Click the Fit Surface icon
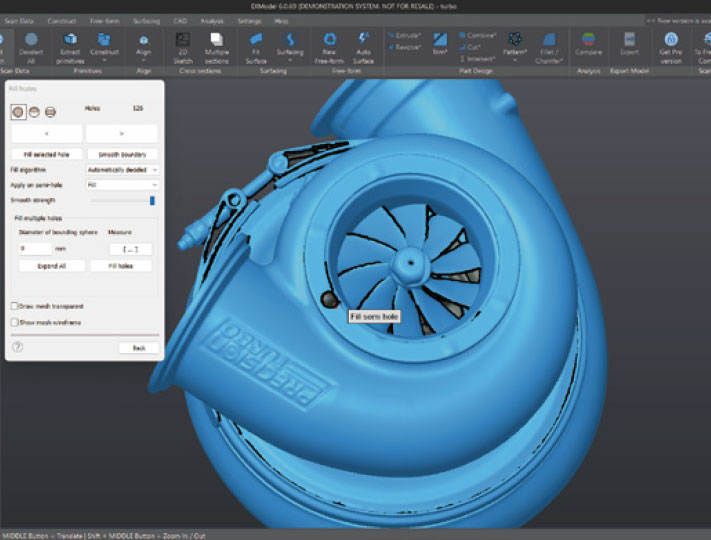 (x=256, y=41)
